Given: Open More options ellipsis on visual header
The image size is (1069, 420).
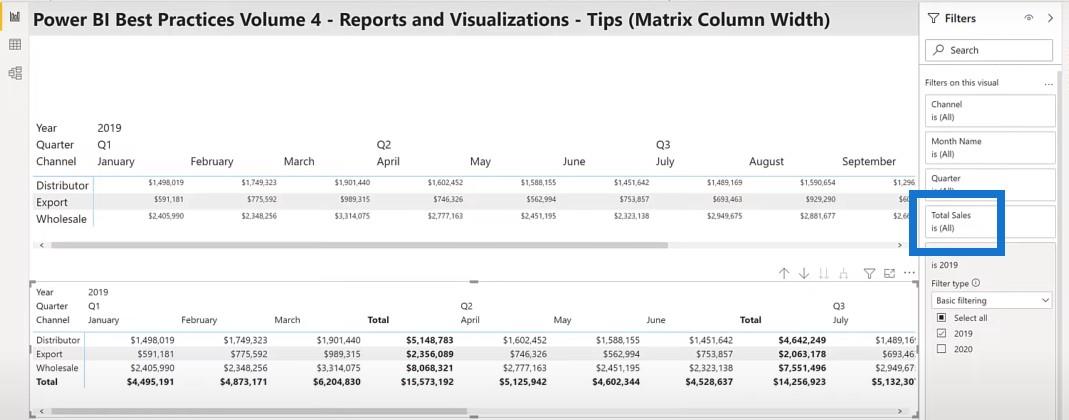Looking at the screenshot, I should tap(909, 273).
